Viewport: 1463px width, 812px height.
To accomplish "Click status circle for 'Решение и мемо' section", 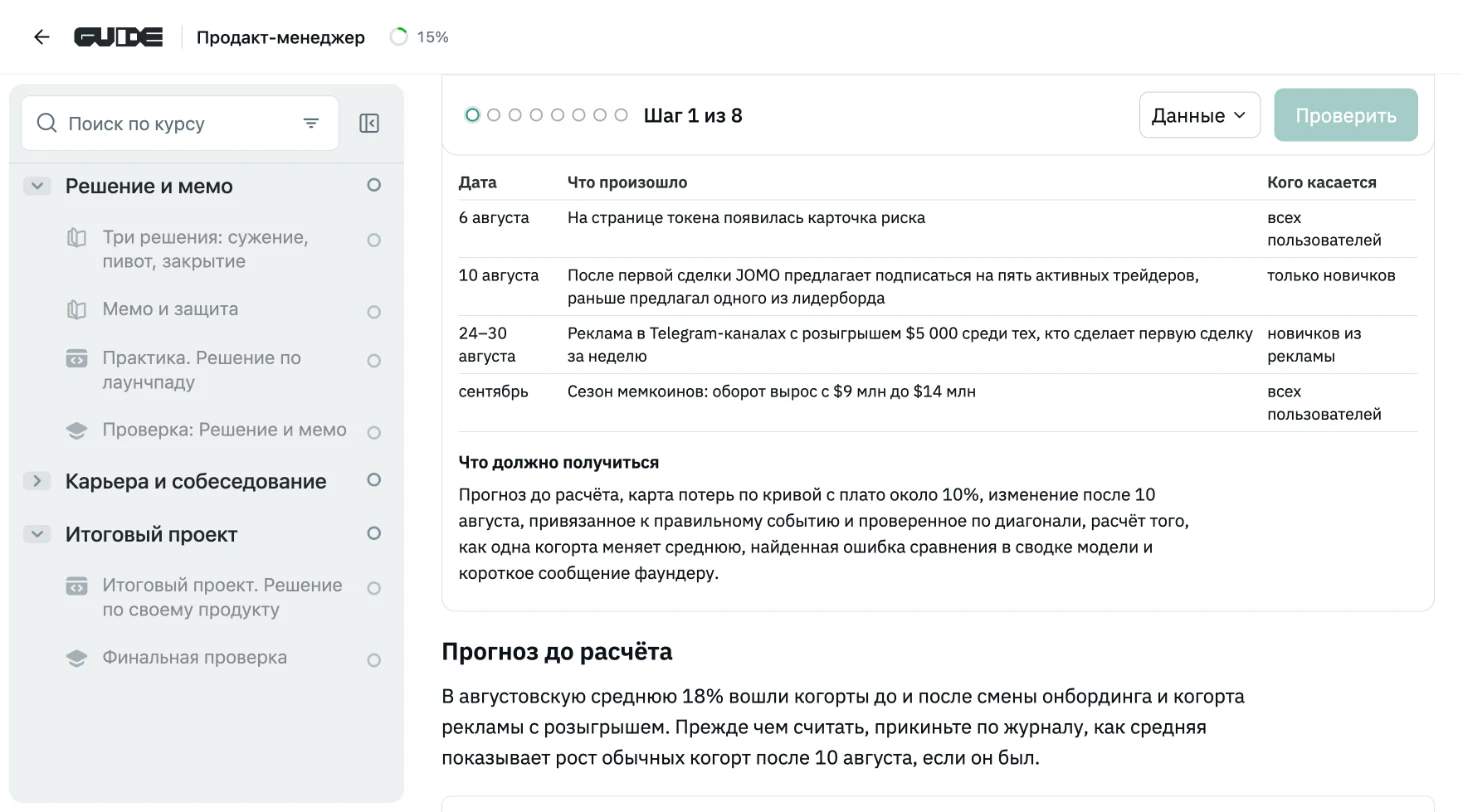I will 374,185.
